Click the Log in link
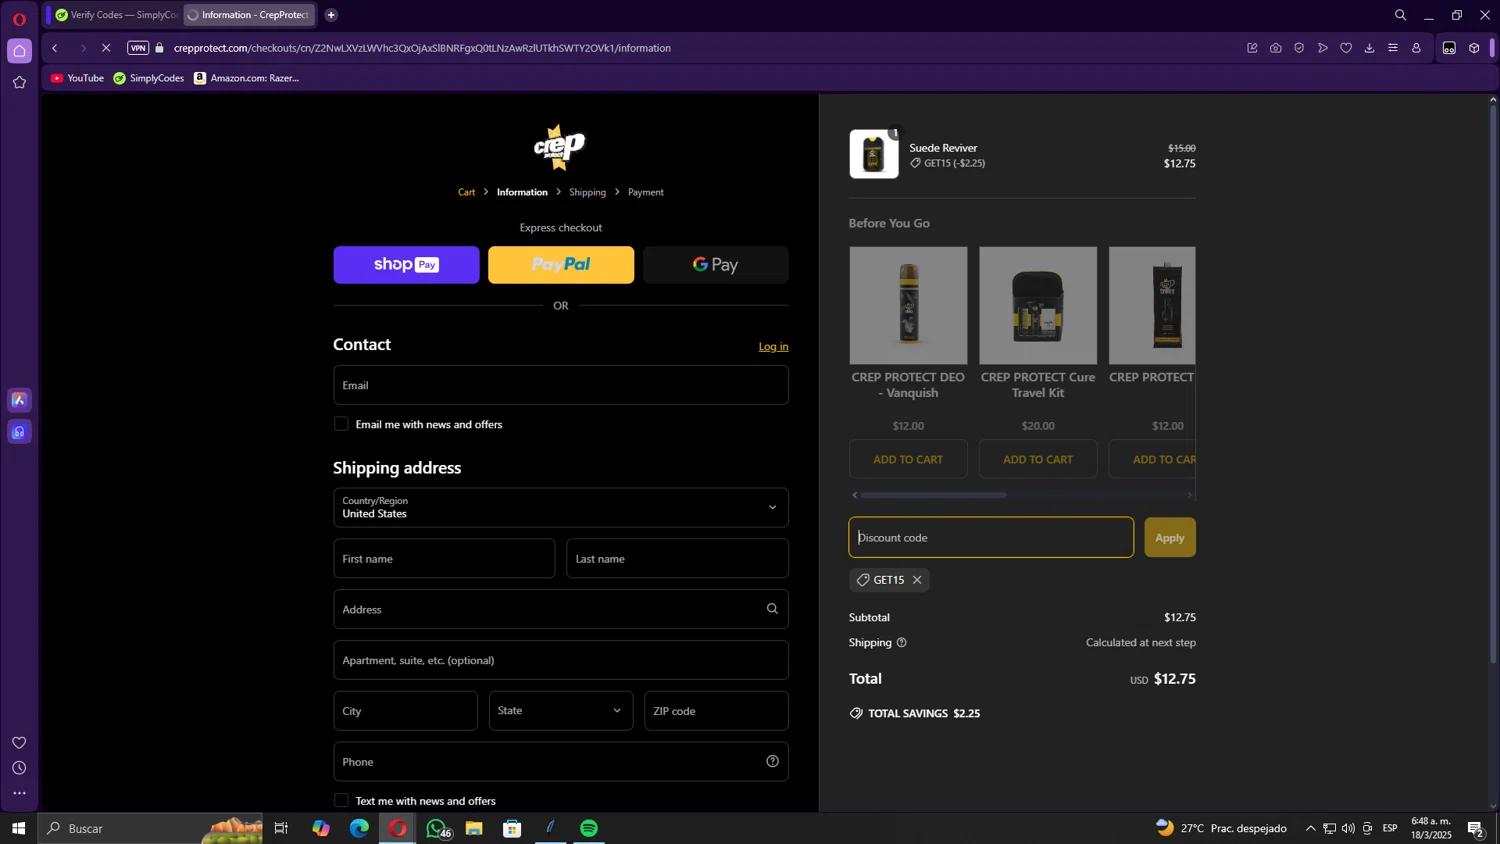The image size is (1500, 844). (773, 347)
